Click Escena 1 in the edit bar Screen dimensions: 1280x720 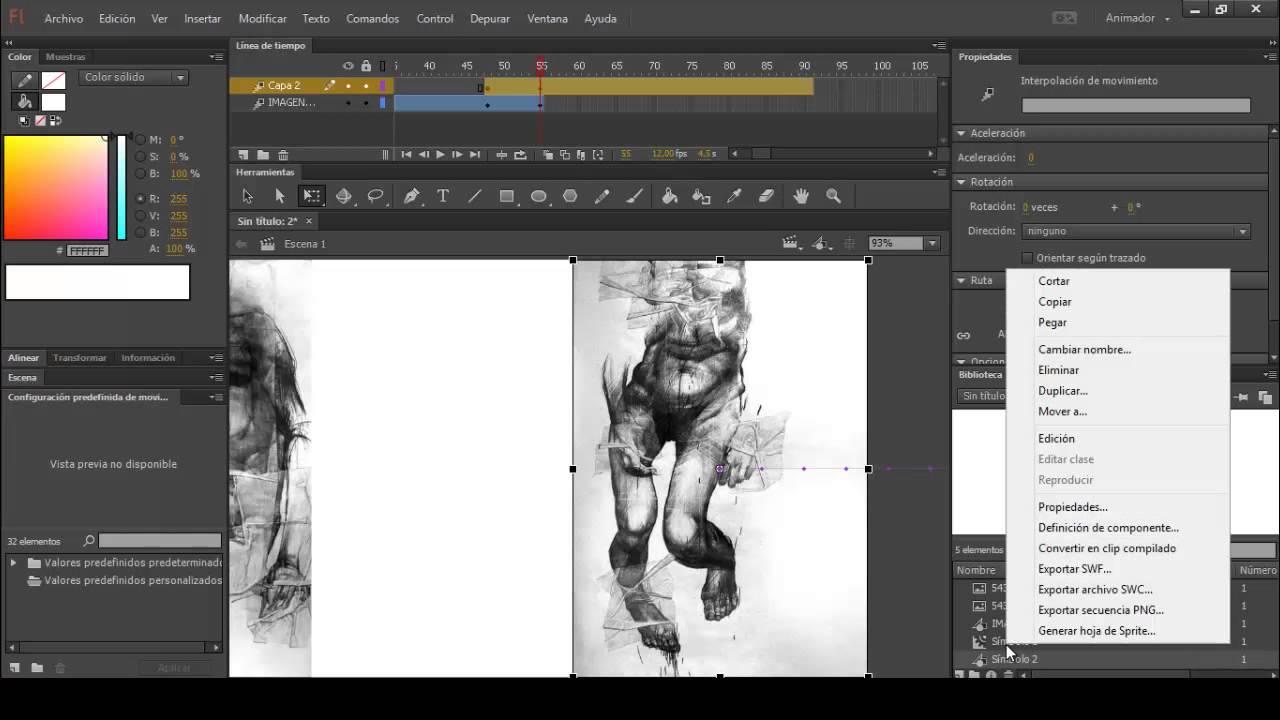[x=305, y=244]
